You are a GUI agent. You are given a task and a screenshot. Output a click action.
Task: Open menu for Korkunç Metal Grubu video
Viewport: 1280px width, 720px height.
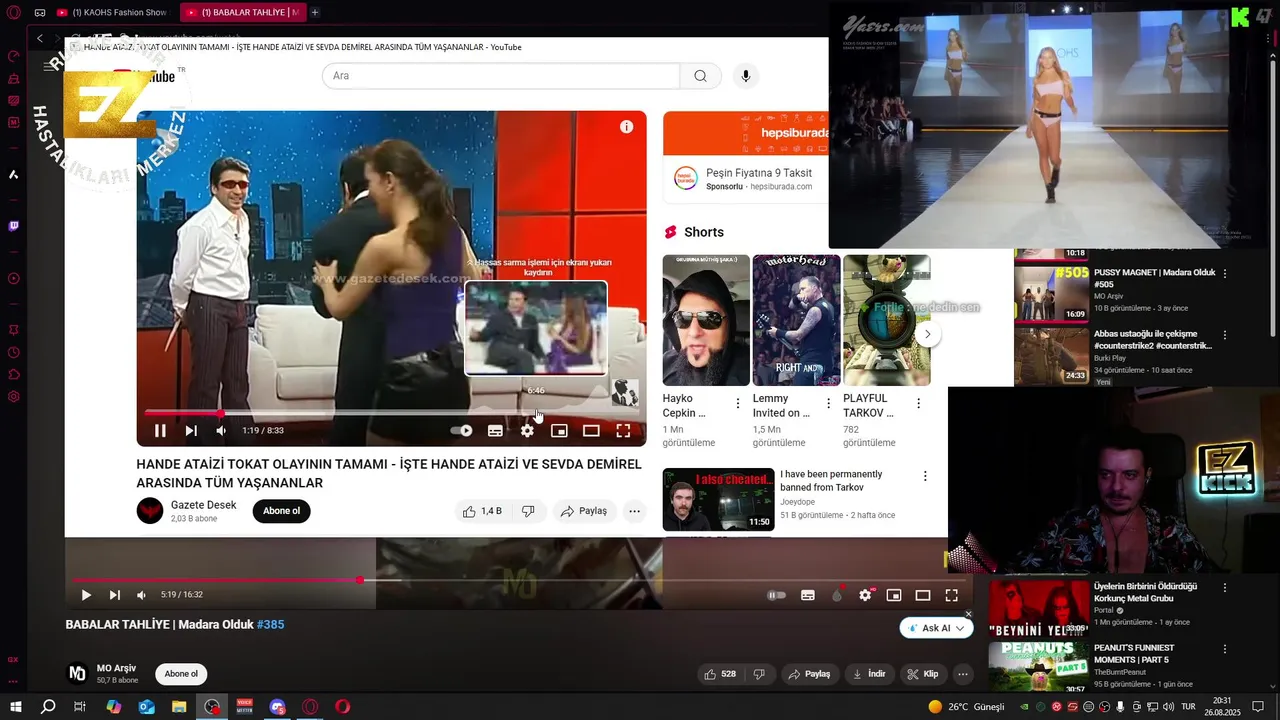click(x=1225, y=588)
